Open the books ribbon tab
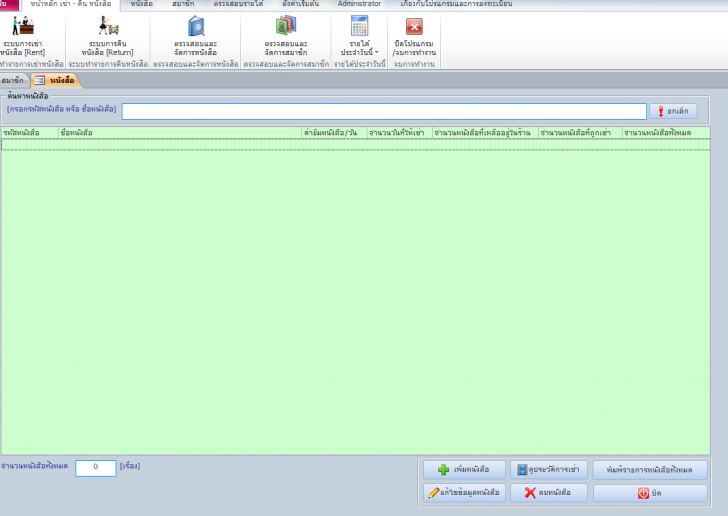The image size is (728, 516). coord(141,4)
